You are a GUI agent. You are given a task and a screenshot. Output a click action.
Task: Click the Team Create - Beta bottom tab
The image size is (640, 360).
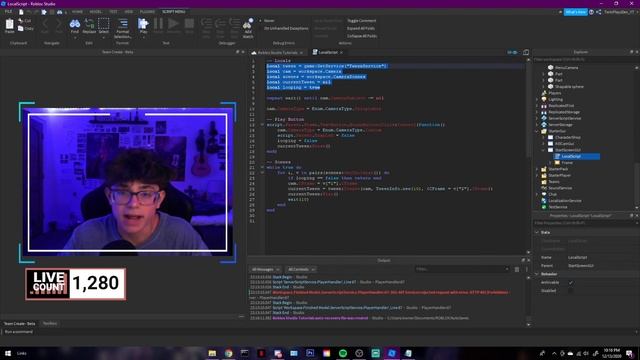click(19, 324)
